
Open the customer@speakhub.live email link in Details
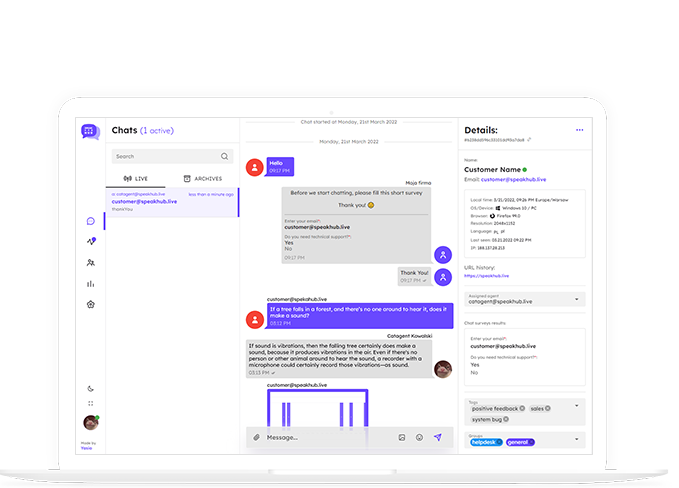514,179
